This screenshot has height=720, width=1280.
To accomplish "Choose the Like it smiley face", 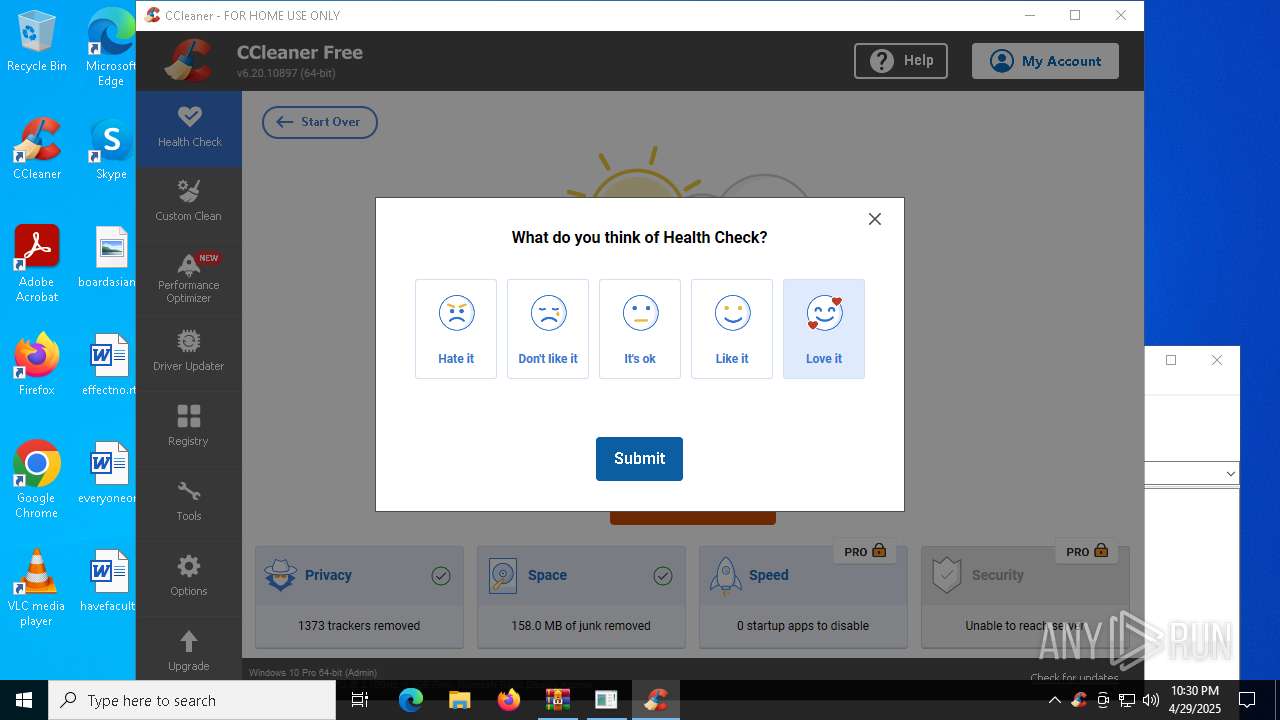I will 732,329.
